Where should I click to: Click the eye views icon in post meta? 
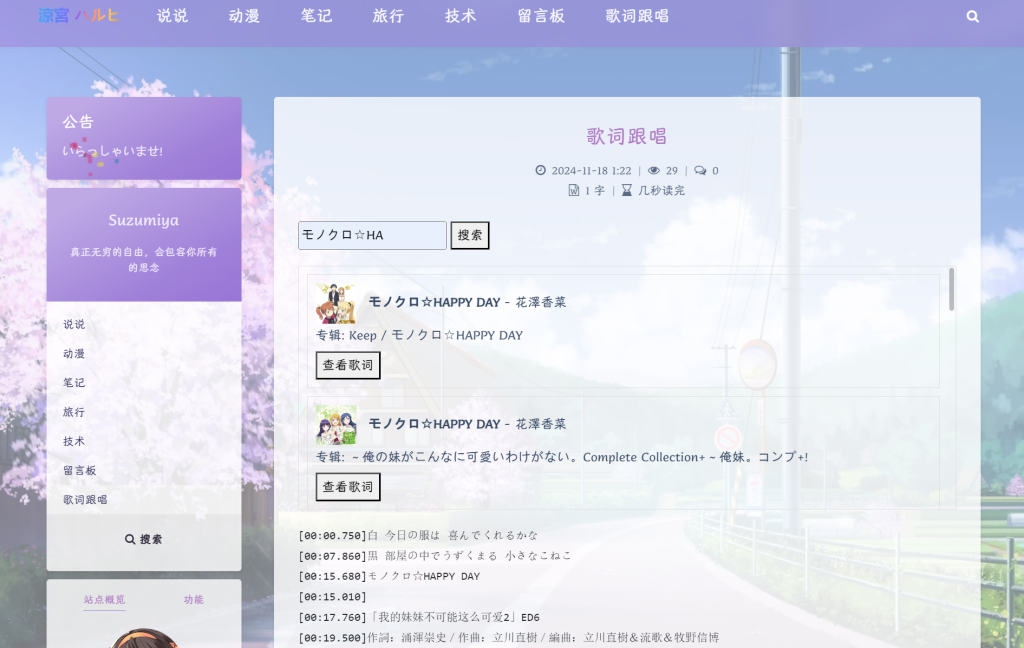point(654,171)
